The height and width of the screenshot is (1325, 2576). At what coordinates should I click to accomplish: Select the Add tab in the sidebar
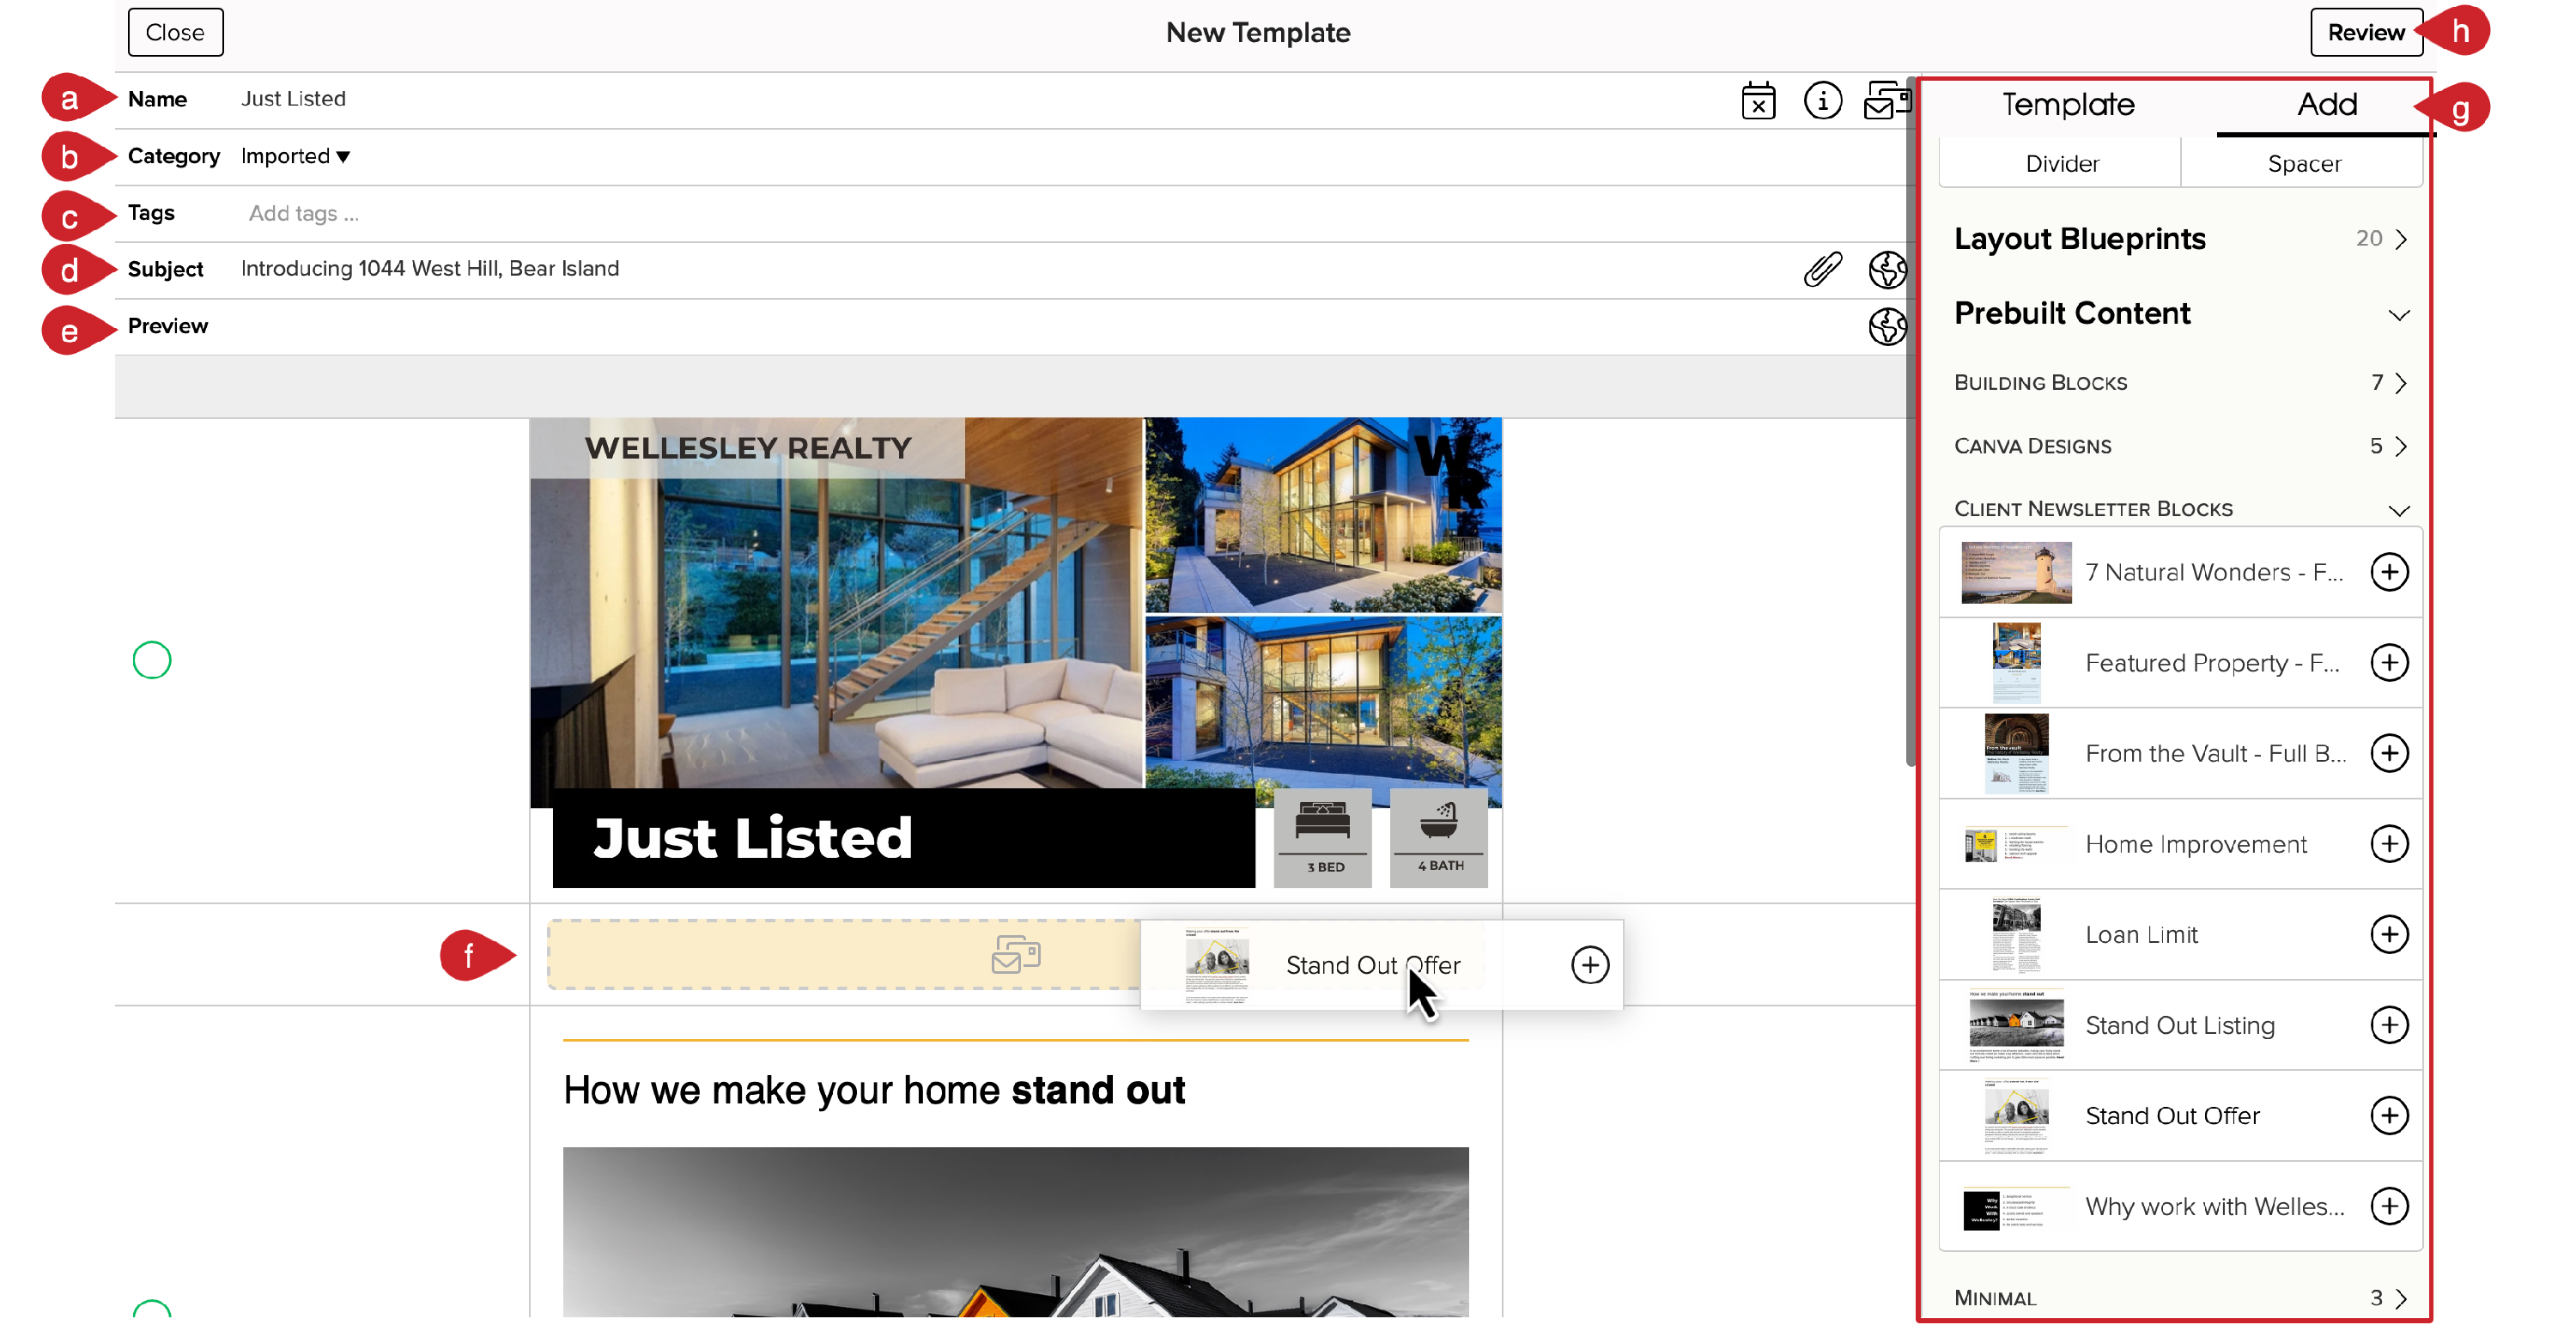coord(2326,104)
